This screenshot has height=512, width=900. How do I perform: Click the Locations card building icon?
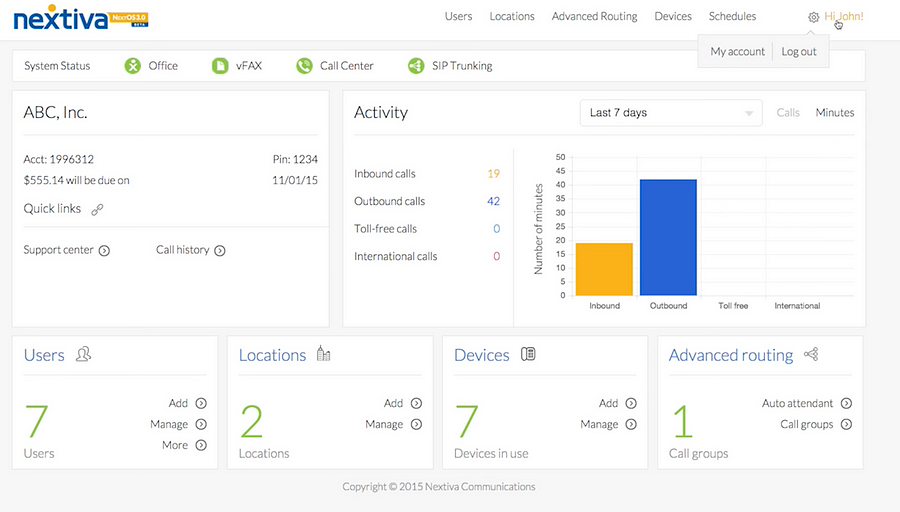pos(324,354)
